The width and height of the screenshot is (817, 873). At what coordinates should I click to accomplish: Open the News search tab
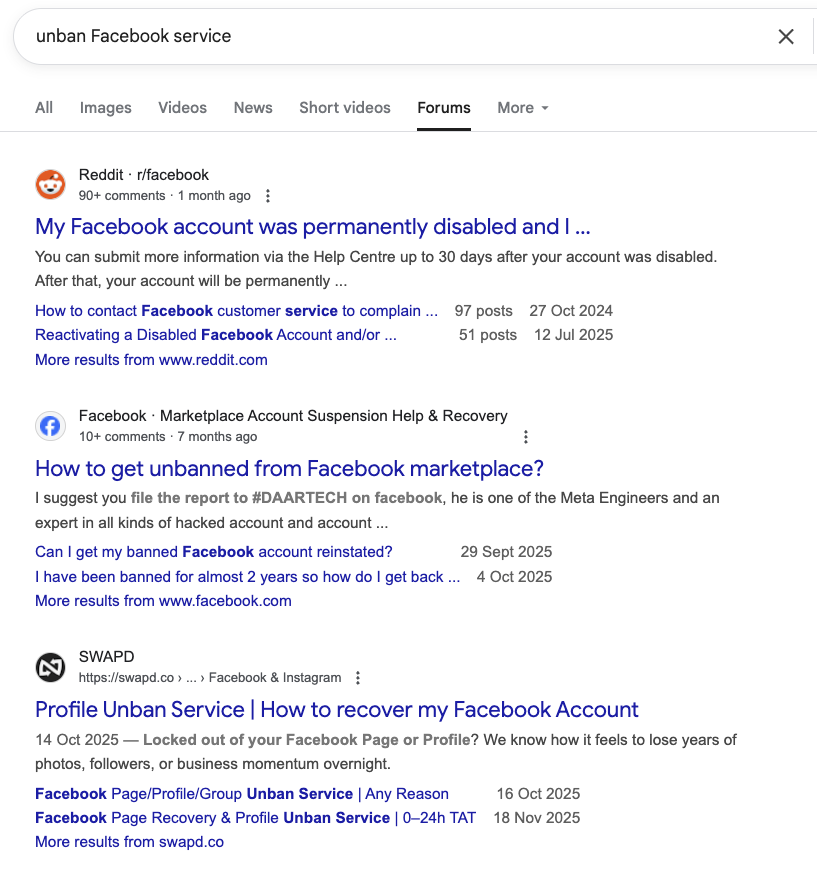point(253,108)
